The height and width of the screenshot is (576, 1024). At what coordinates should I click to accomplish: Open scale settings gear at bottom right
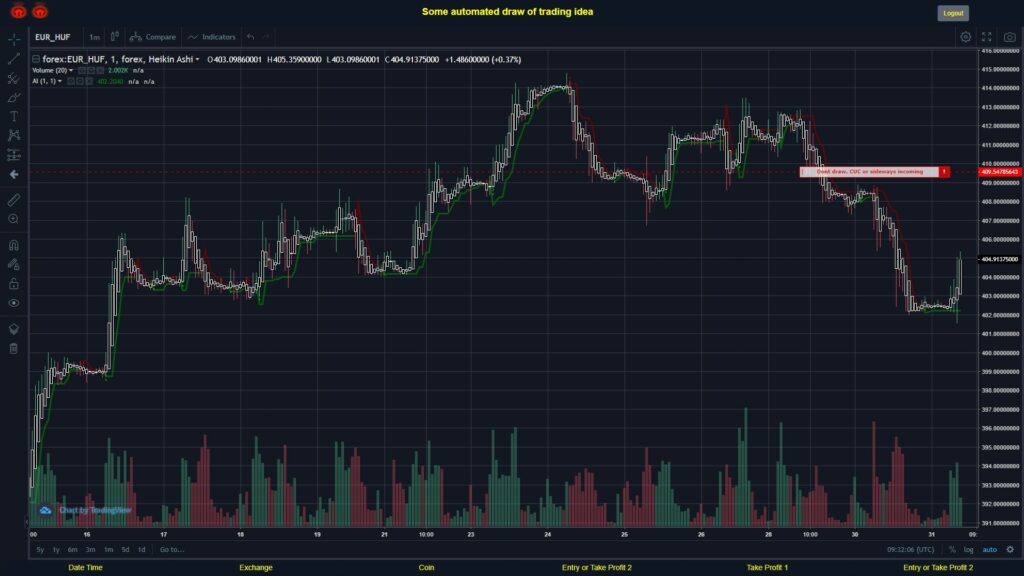point(1010,550)
